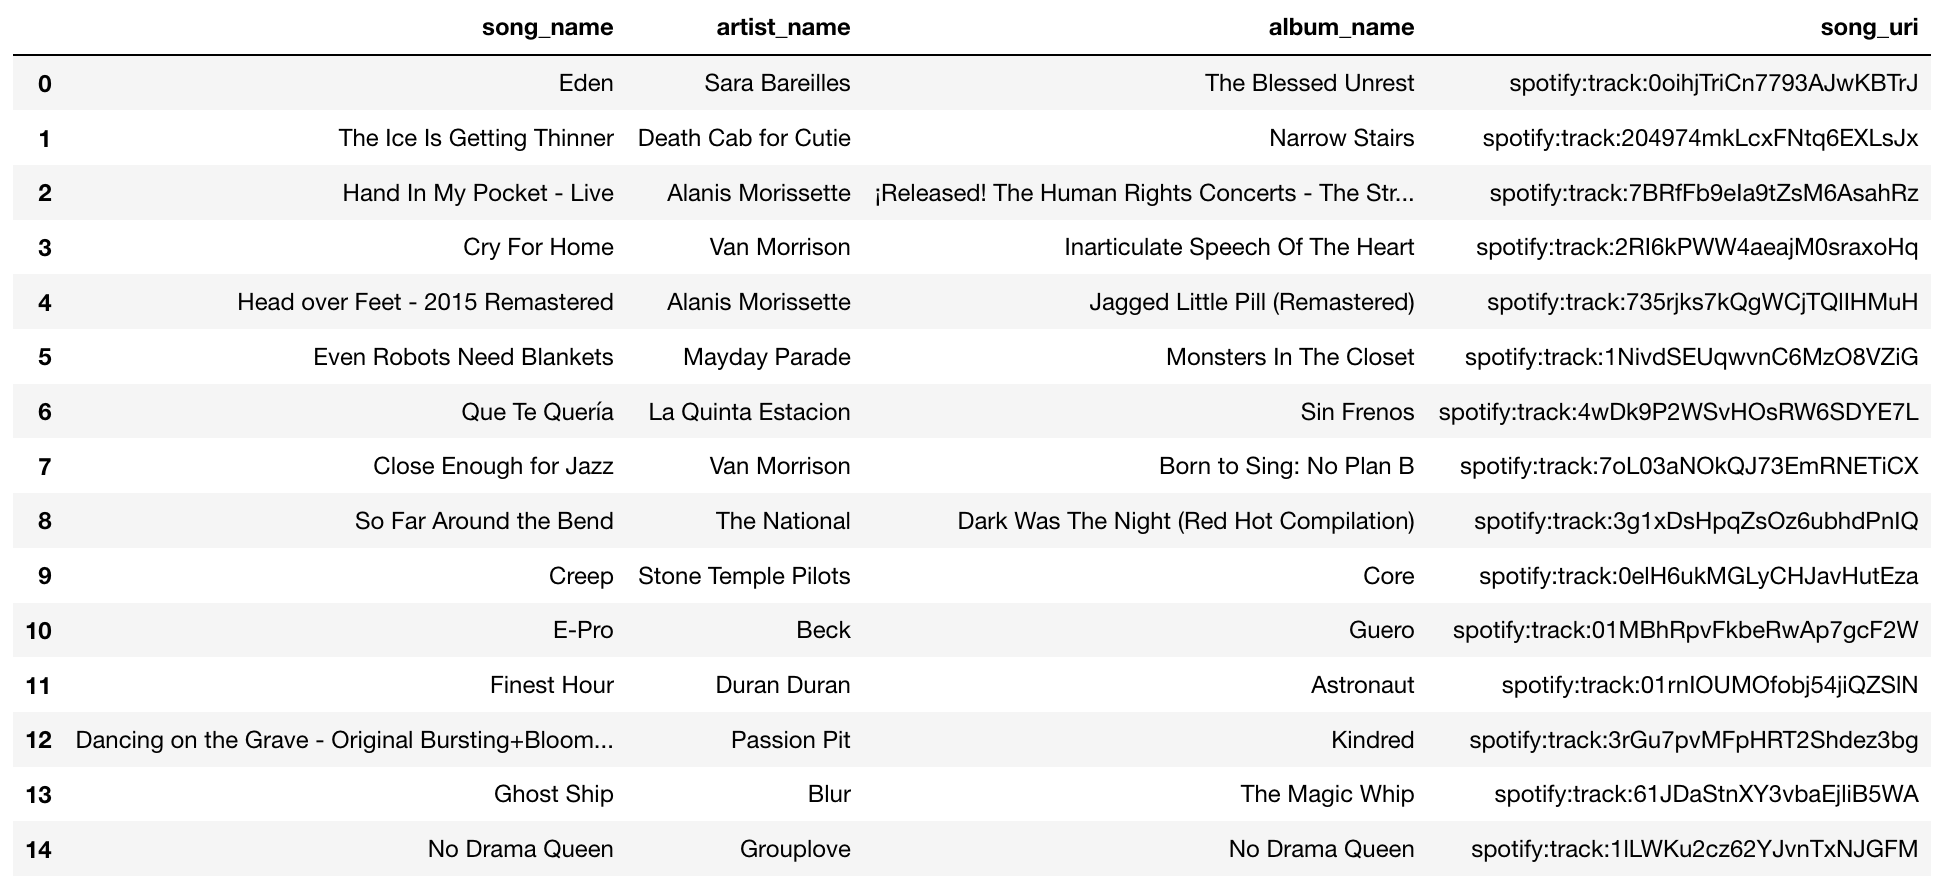Screen dimensions: 1940x886
Task: Click the 'La Quinta Estacion' artist cell
Action: click(x=749, y=412)
